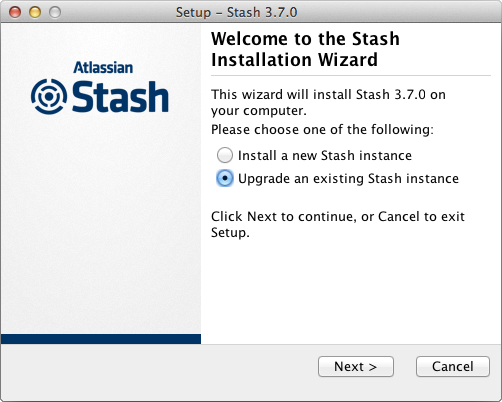The width and height of the screenshot is (502, 402).
Task: Click the Please choose one of the following prompt
Action: click(x=322, y=129)
